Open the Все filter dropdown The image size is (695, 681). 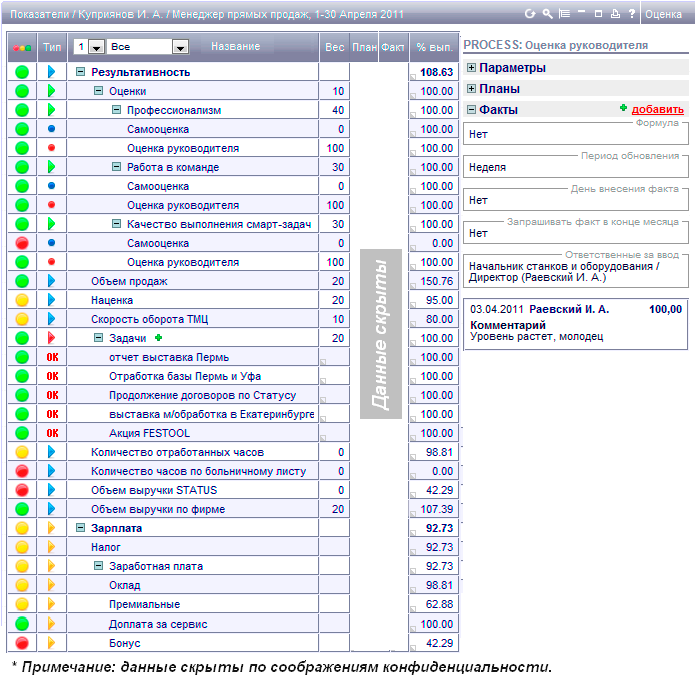point(180,47)
